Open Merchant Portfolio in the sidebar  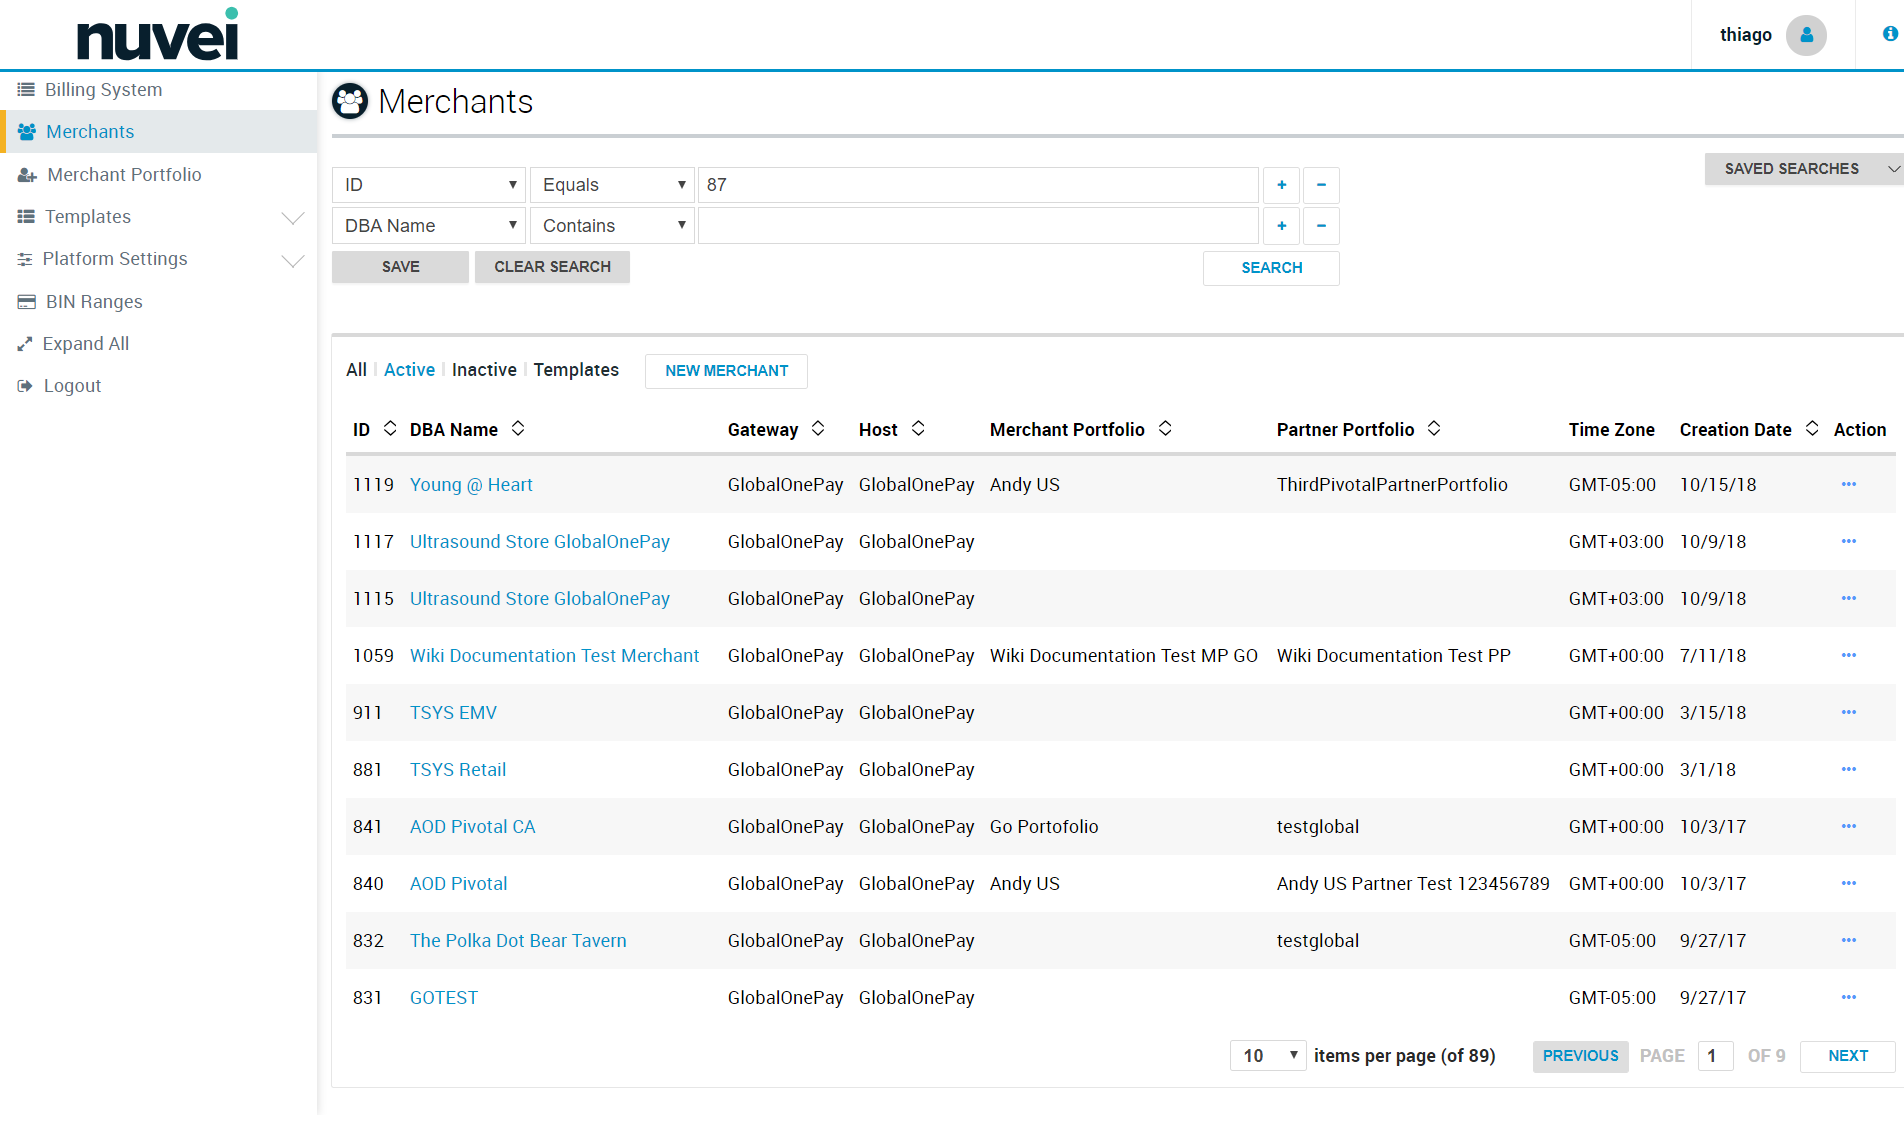[x=124, y=175]
